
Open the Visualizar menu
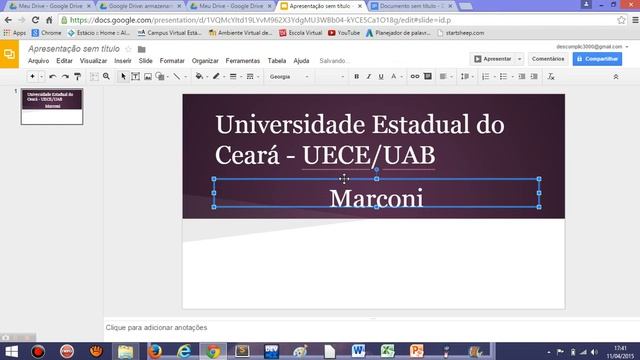click(93, 61)
